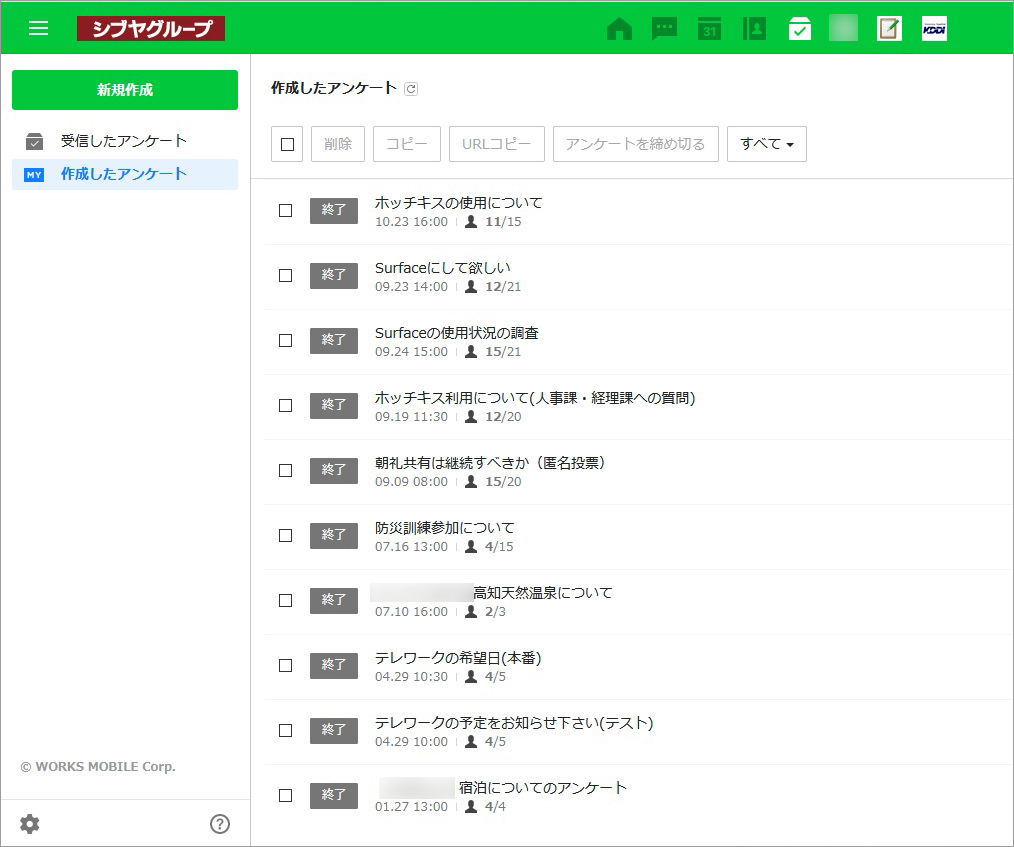Image resolution: width=1014 pixels, height=847 pixels.
Task: Open the calendar icon
Action: point(709,29)
